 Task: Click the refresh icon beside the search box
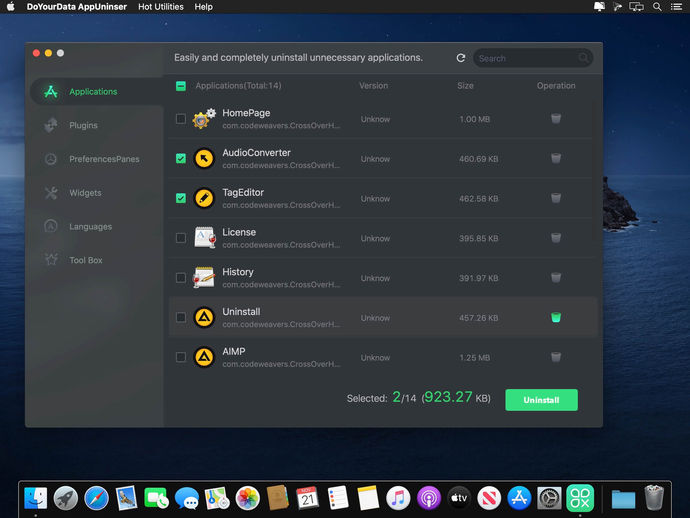[461, 58]
